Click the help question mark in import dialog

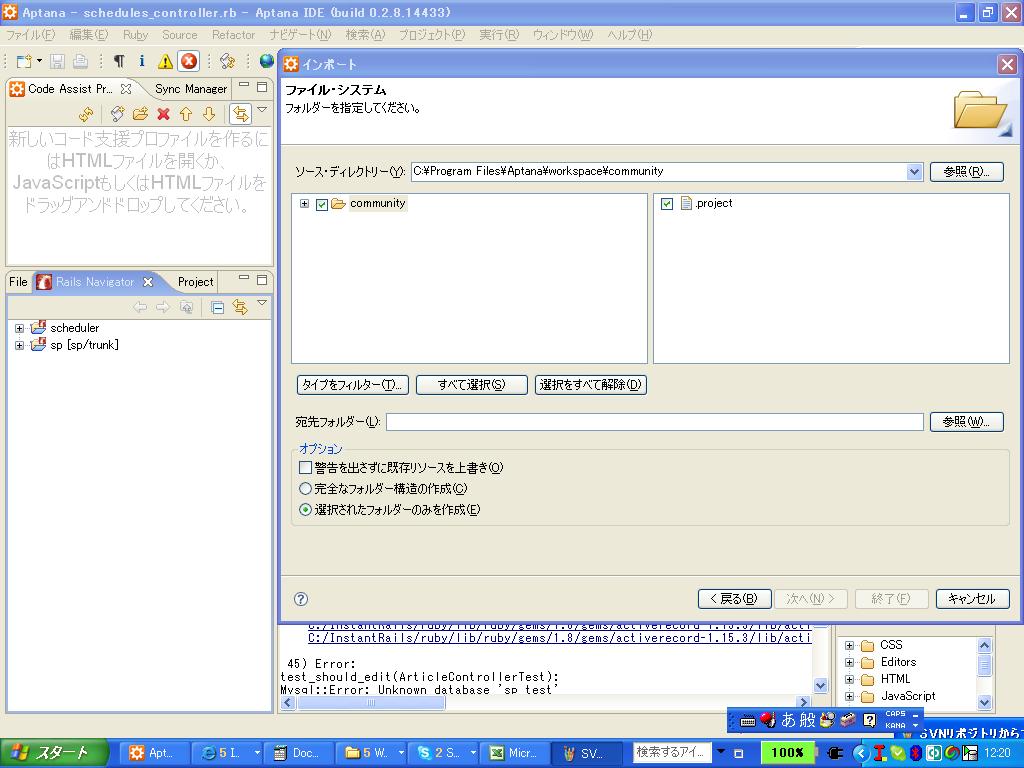[x=301, y=599]
